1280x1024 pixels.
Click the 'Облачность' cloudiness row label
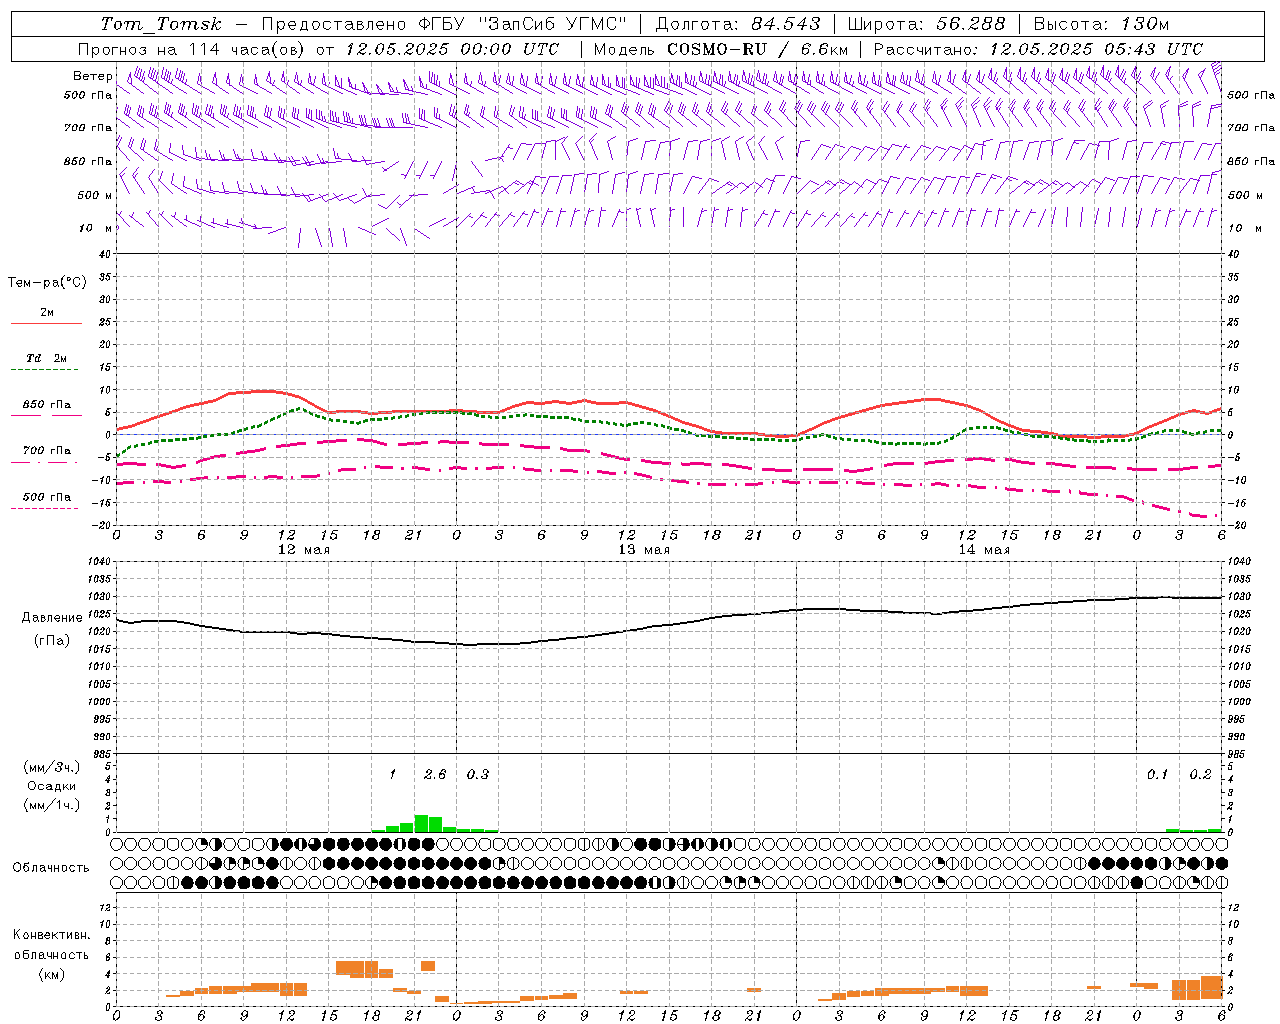(x=51, y=867)
